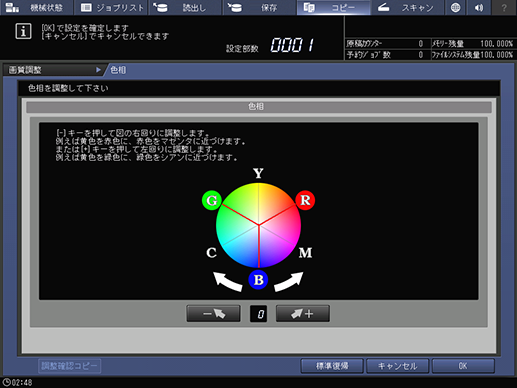The height and width of the screenshot is (388, 517).
Task: Click the 標準復帰 restore default button
Action: (x=332, y=366)
